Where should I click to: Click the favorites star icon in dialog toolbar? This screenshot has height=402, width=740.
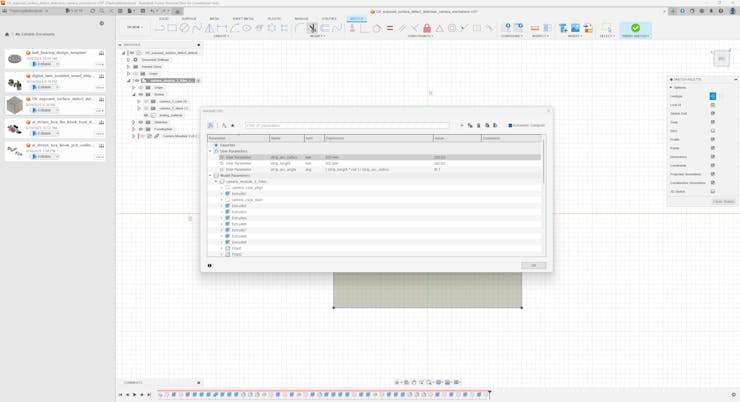tap(233, 126)
